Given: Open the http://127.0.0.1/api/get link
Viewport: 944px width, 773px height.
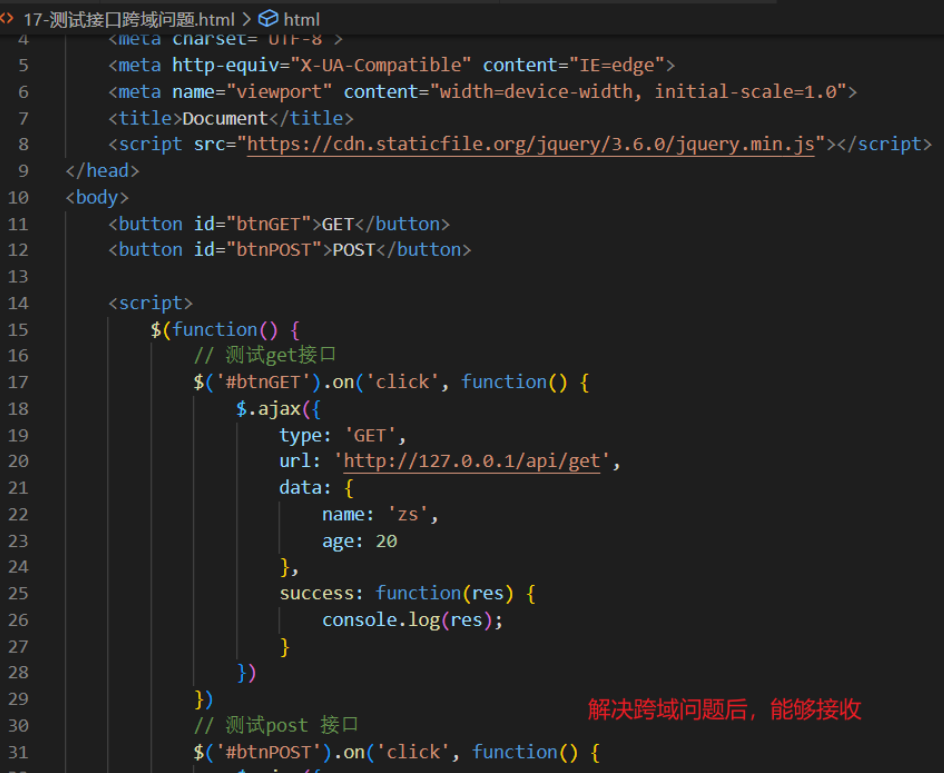Looking at the screenshot, I should pyautogui.click(x=471, y=461).
